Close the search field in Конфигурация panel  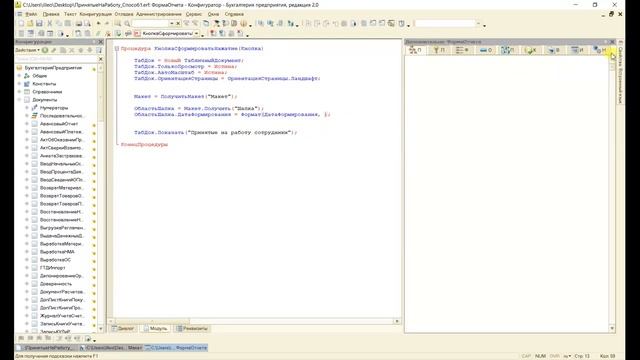(x=101, y=59)
